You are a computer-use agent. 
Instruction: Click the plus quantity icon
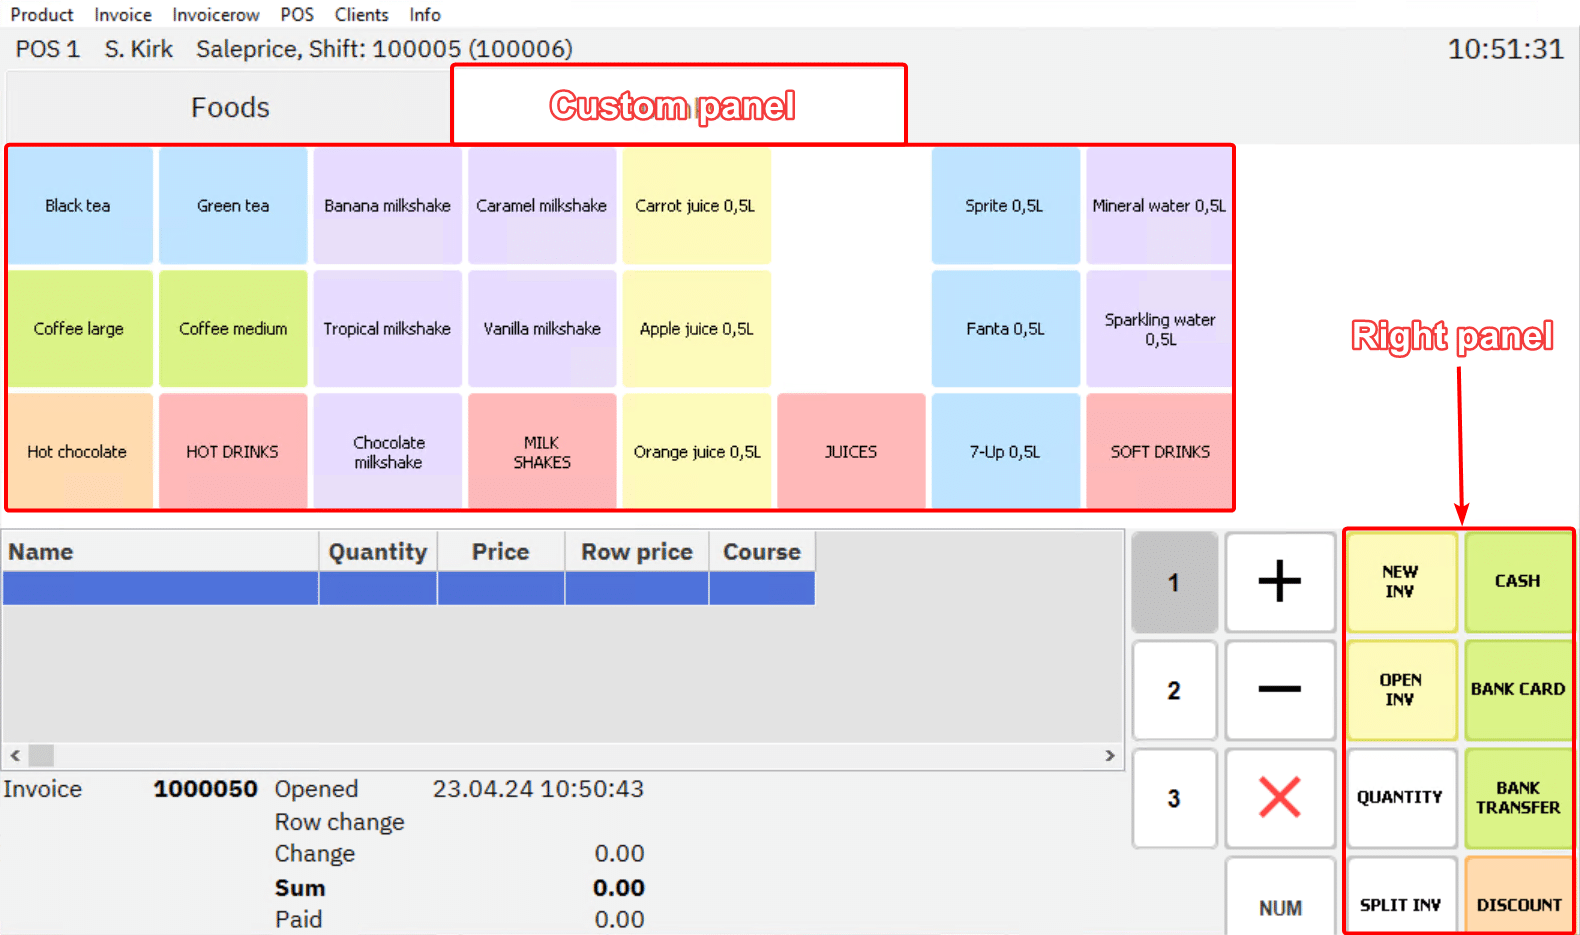1279,582
